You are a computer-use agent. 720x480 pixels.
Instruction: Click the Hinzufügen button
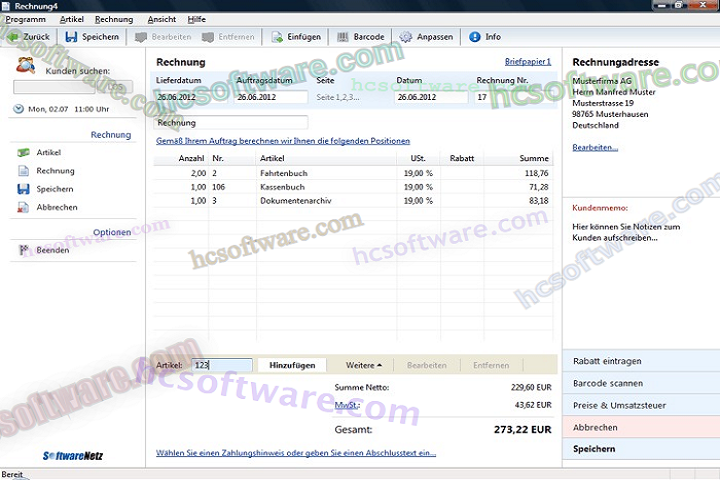[292, 365]
